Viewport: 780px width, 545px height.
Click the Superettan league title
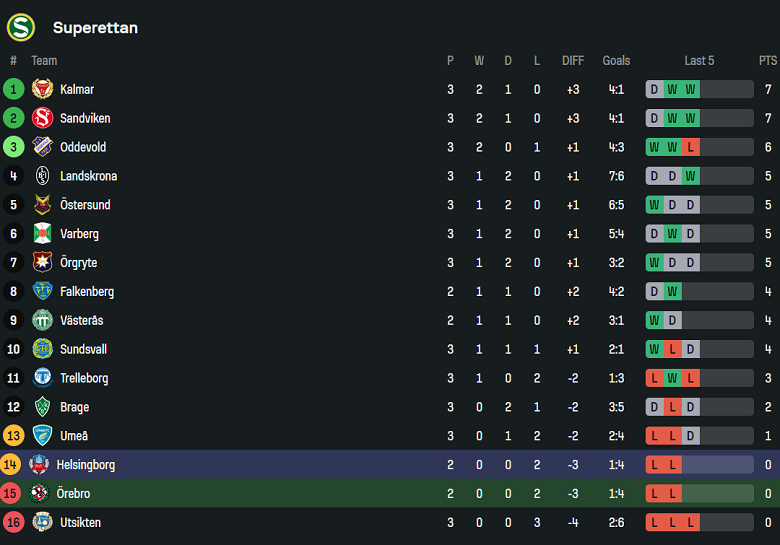95,28
